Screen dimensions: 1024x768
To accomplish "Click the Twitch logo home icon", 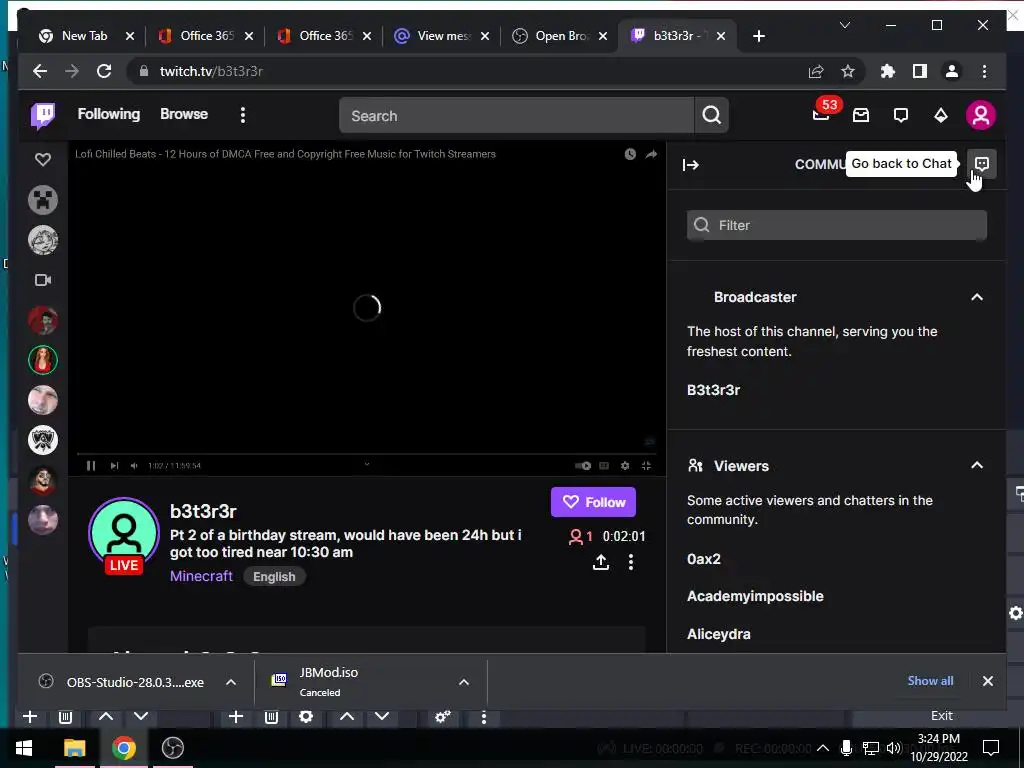I will (x=43, y=116).
